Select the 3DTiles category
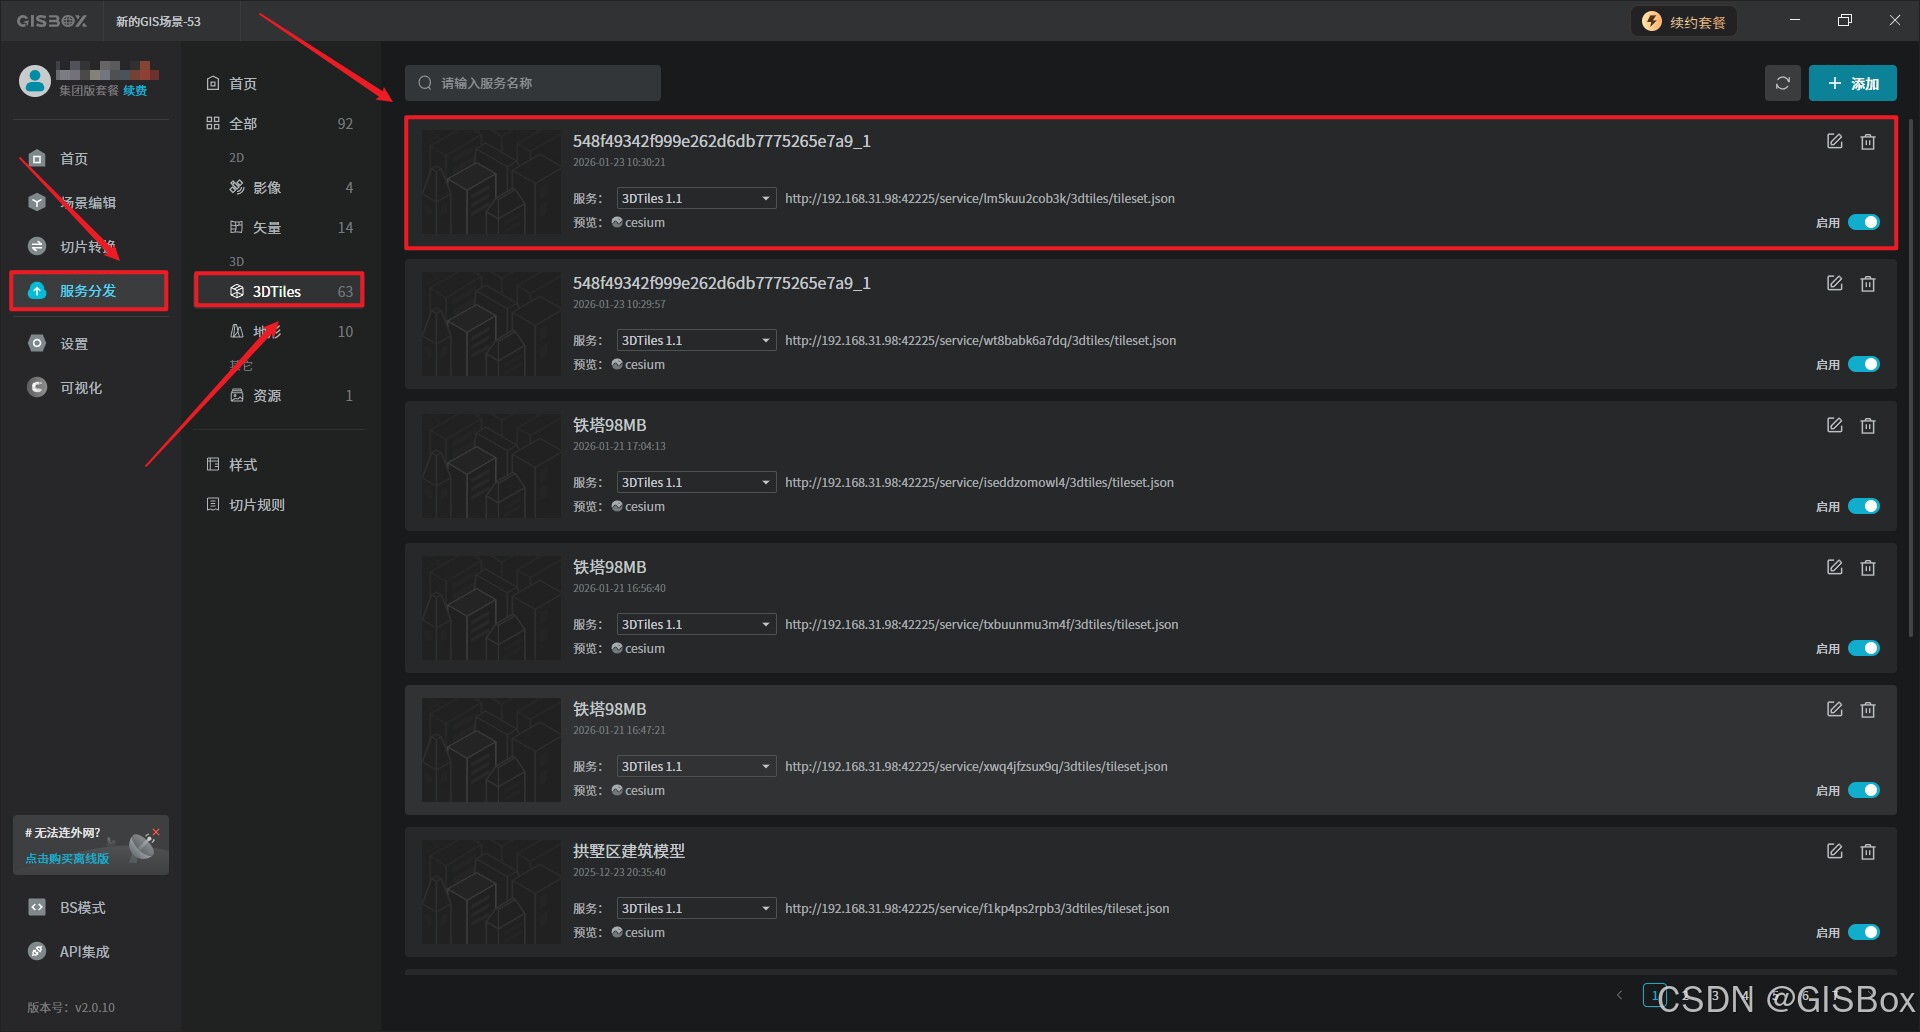This screenshot has width=1920, height=1032. coord(279,291)
